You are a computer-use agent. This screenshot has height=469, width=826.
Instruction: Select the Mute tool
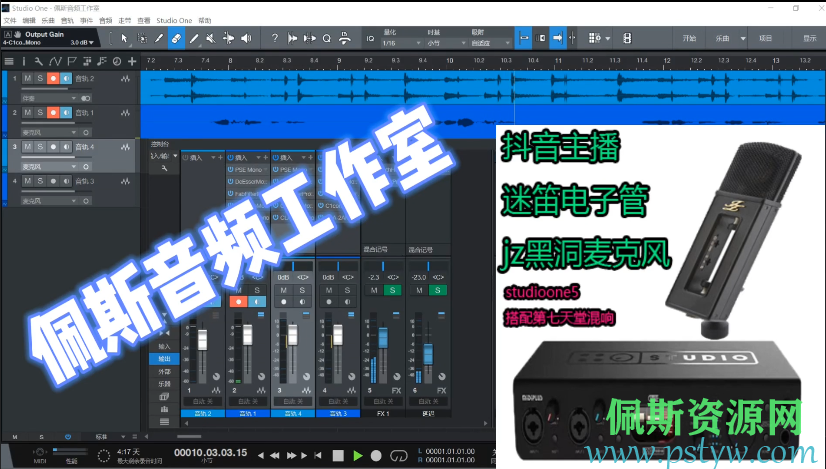(x=211, y=38)
